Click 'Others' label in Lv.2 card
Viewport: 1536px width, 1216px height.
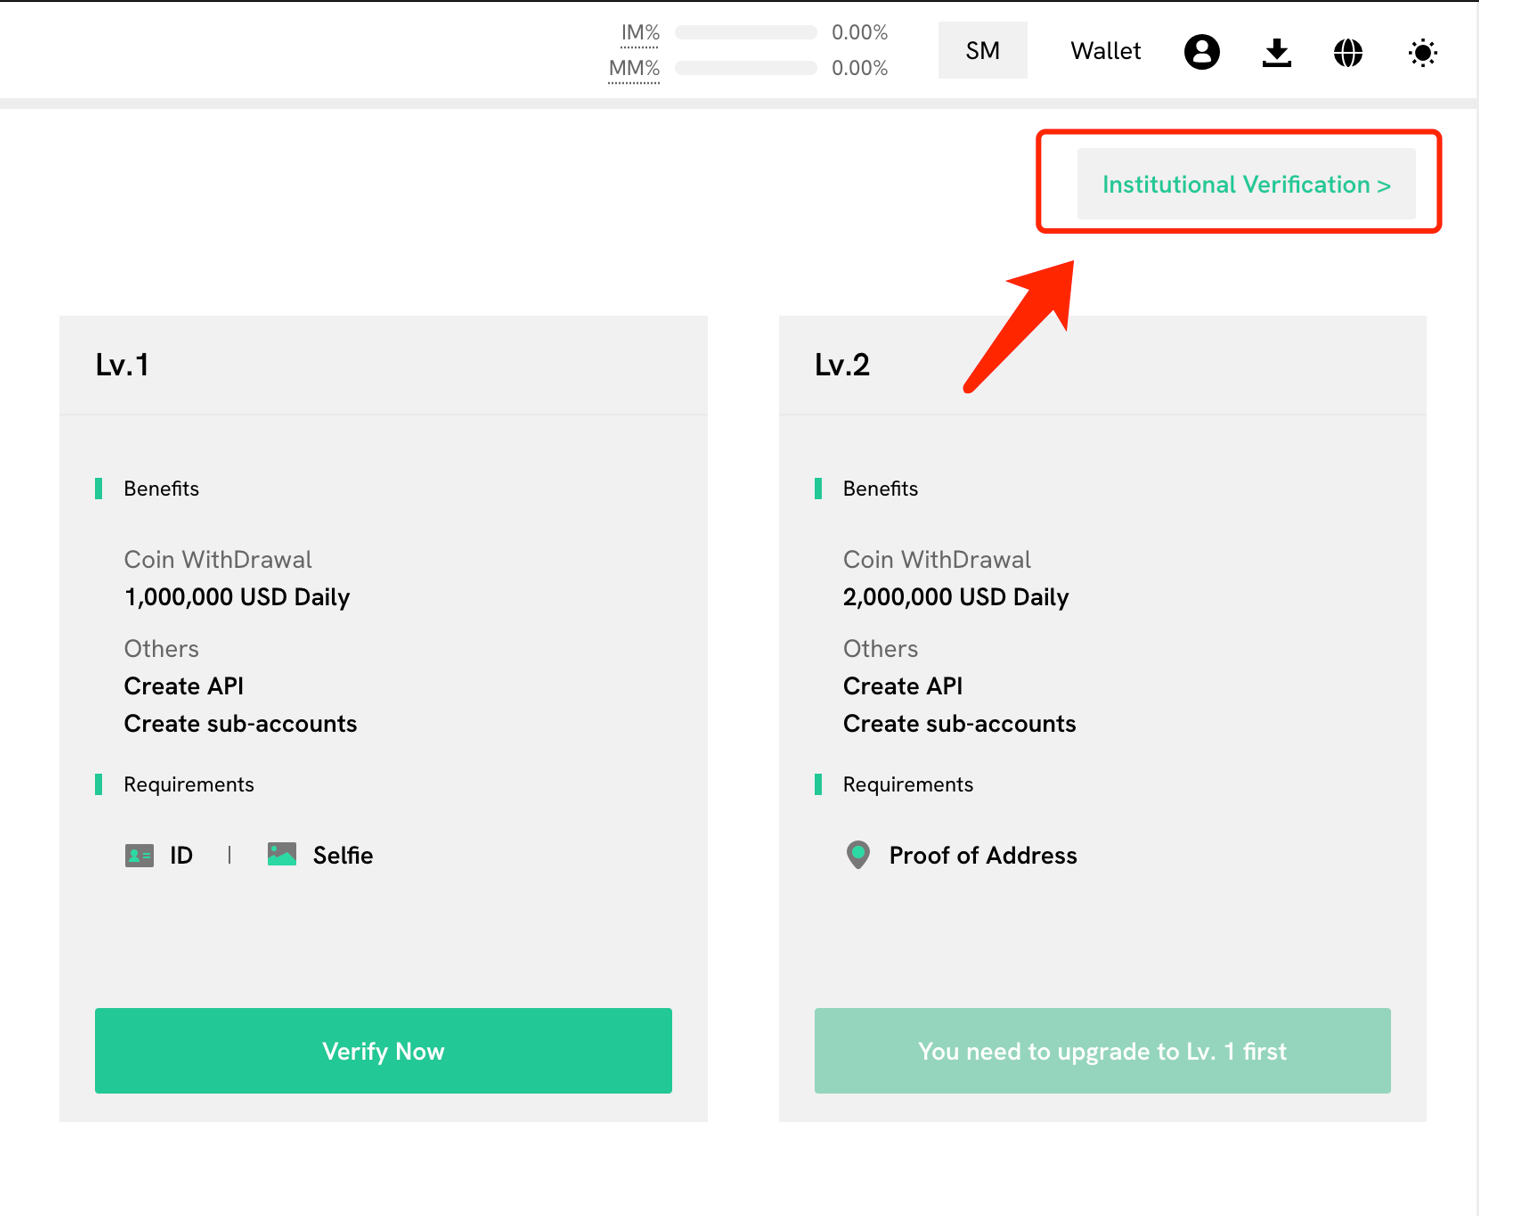(880, 649)
